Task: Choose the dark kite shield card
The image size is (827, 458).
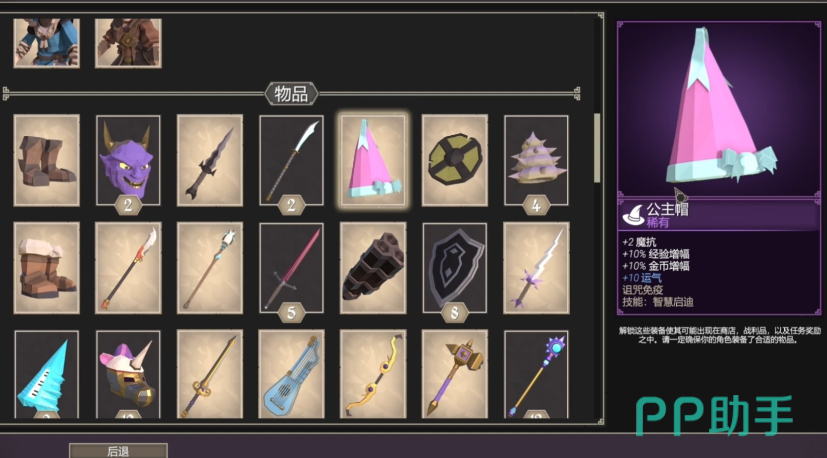Action: coord(455,268)
